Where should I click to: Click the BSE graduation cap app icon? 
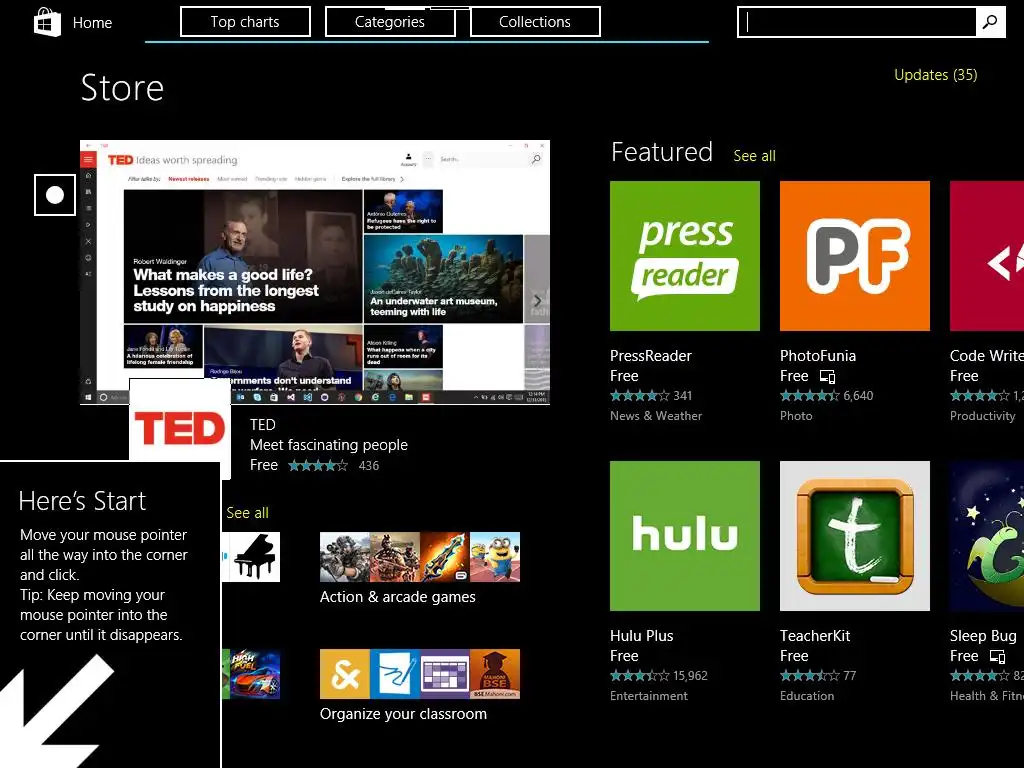(495, 674)
